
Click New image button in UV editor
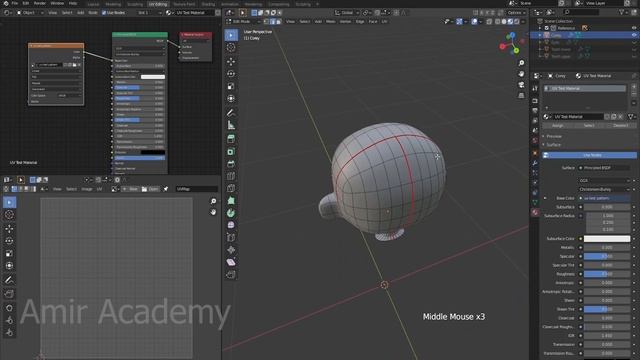coord(131,189)
